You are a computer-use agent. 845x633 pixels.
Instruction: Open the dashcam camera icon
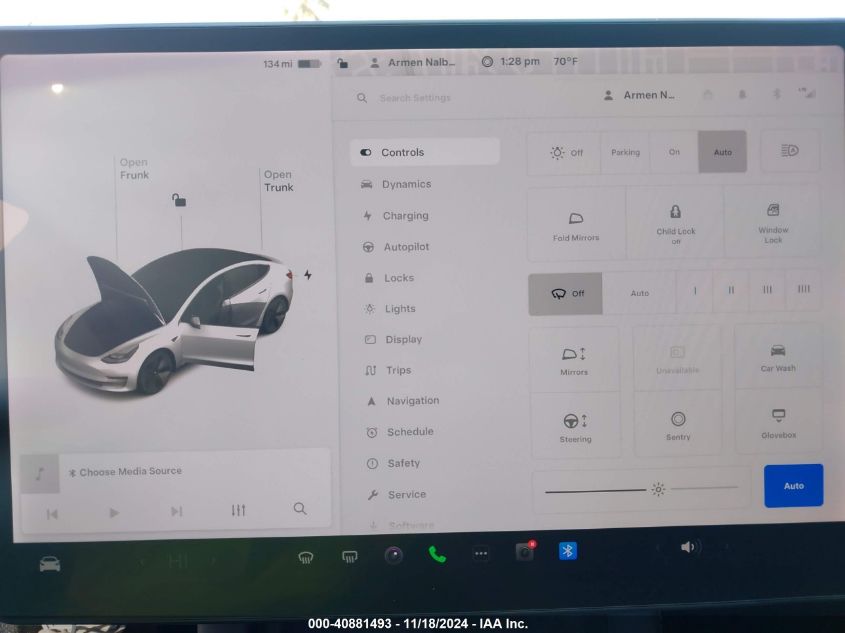click(524, 552)
